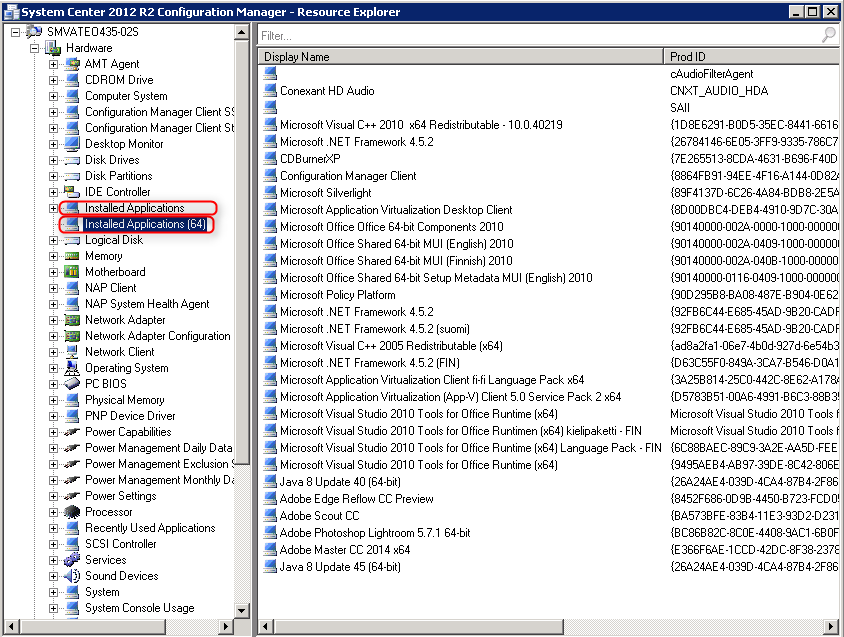The width and height of the screenshot is (844, 637).
Task: Click the filter search magnifier icon
Action: tap(829, 34)
